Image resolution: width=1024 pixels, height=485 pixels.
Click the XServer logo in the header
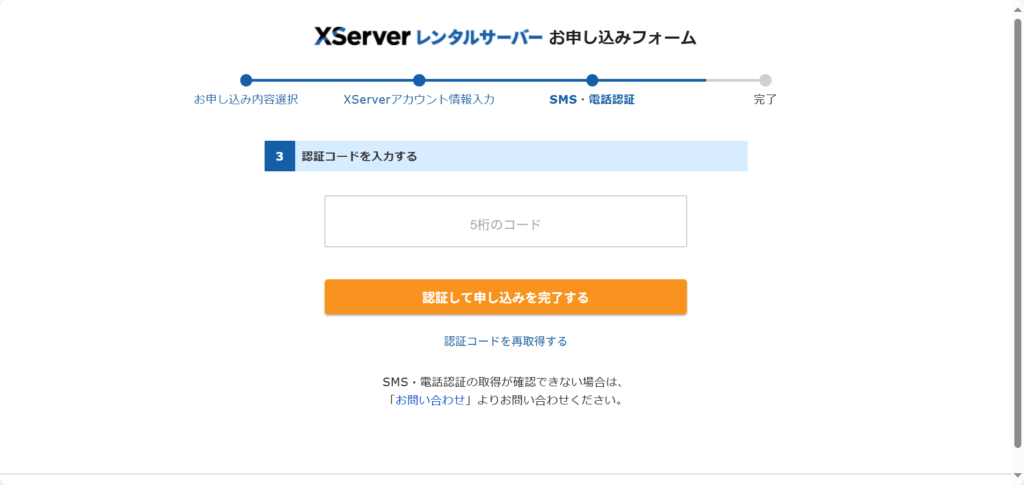(x=362, y=37)
